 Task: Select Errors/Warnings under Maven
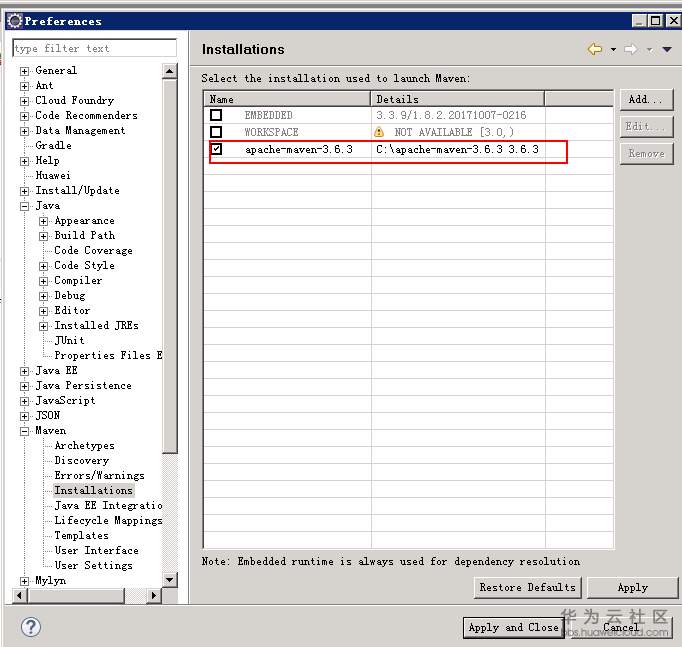99,475
